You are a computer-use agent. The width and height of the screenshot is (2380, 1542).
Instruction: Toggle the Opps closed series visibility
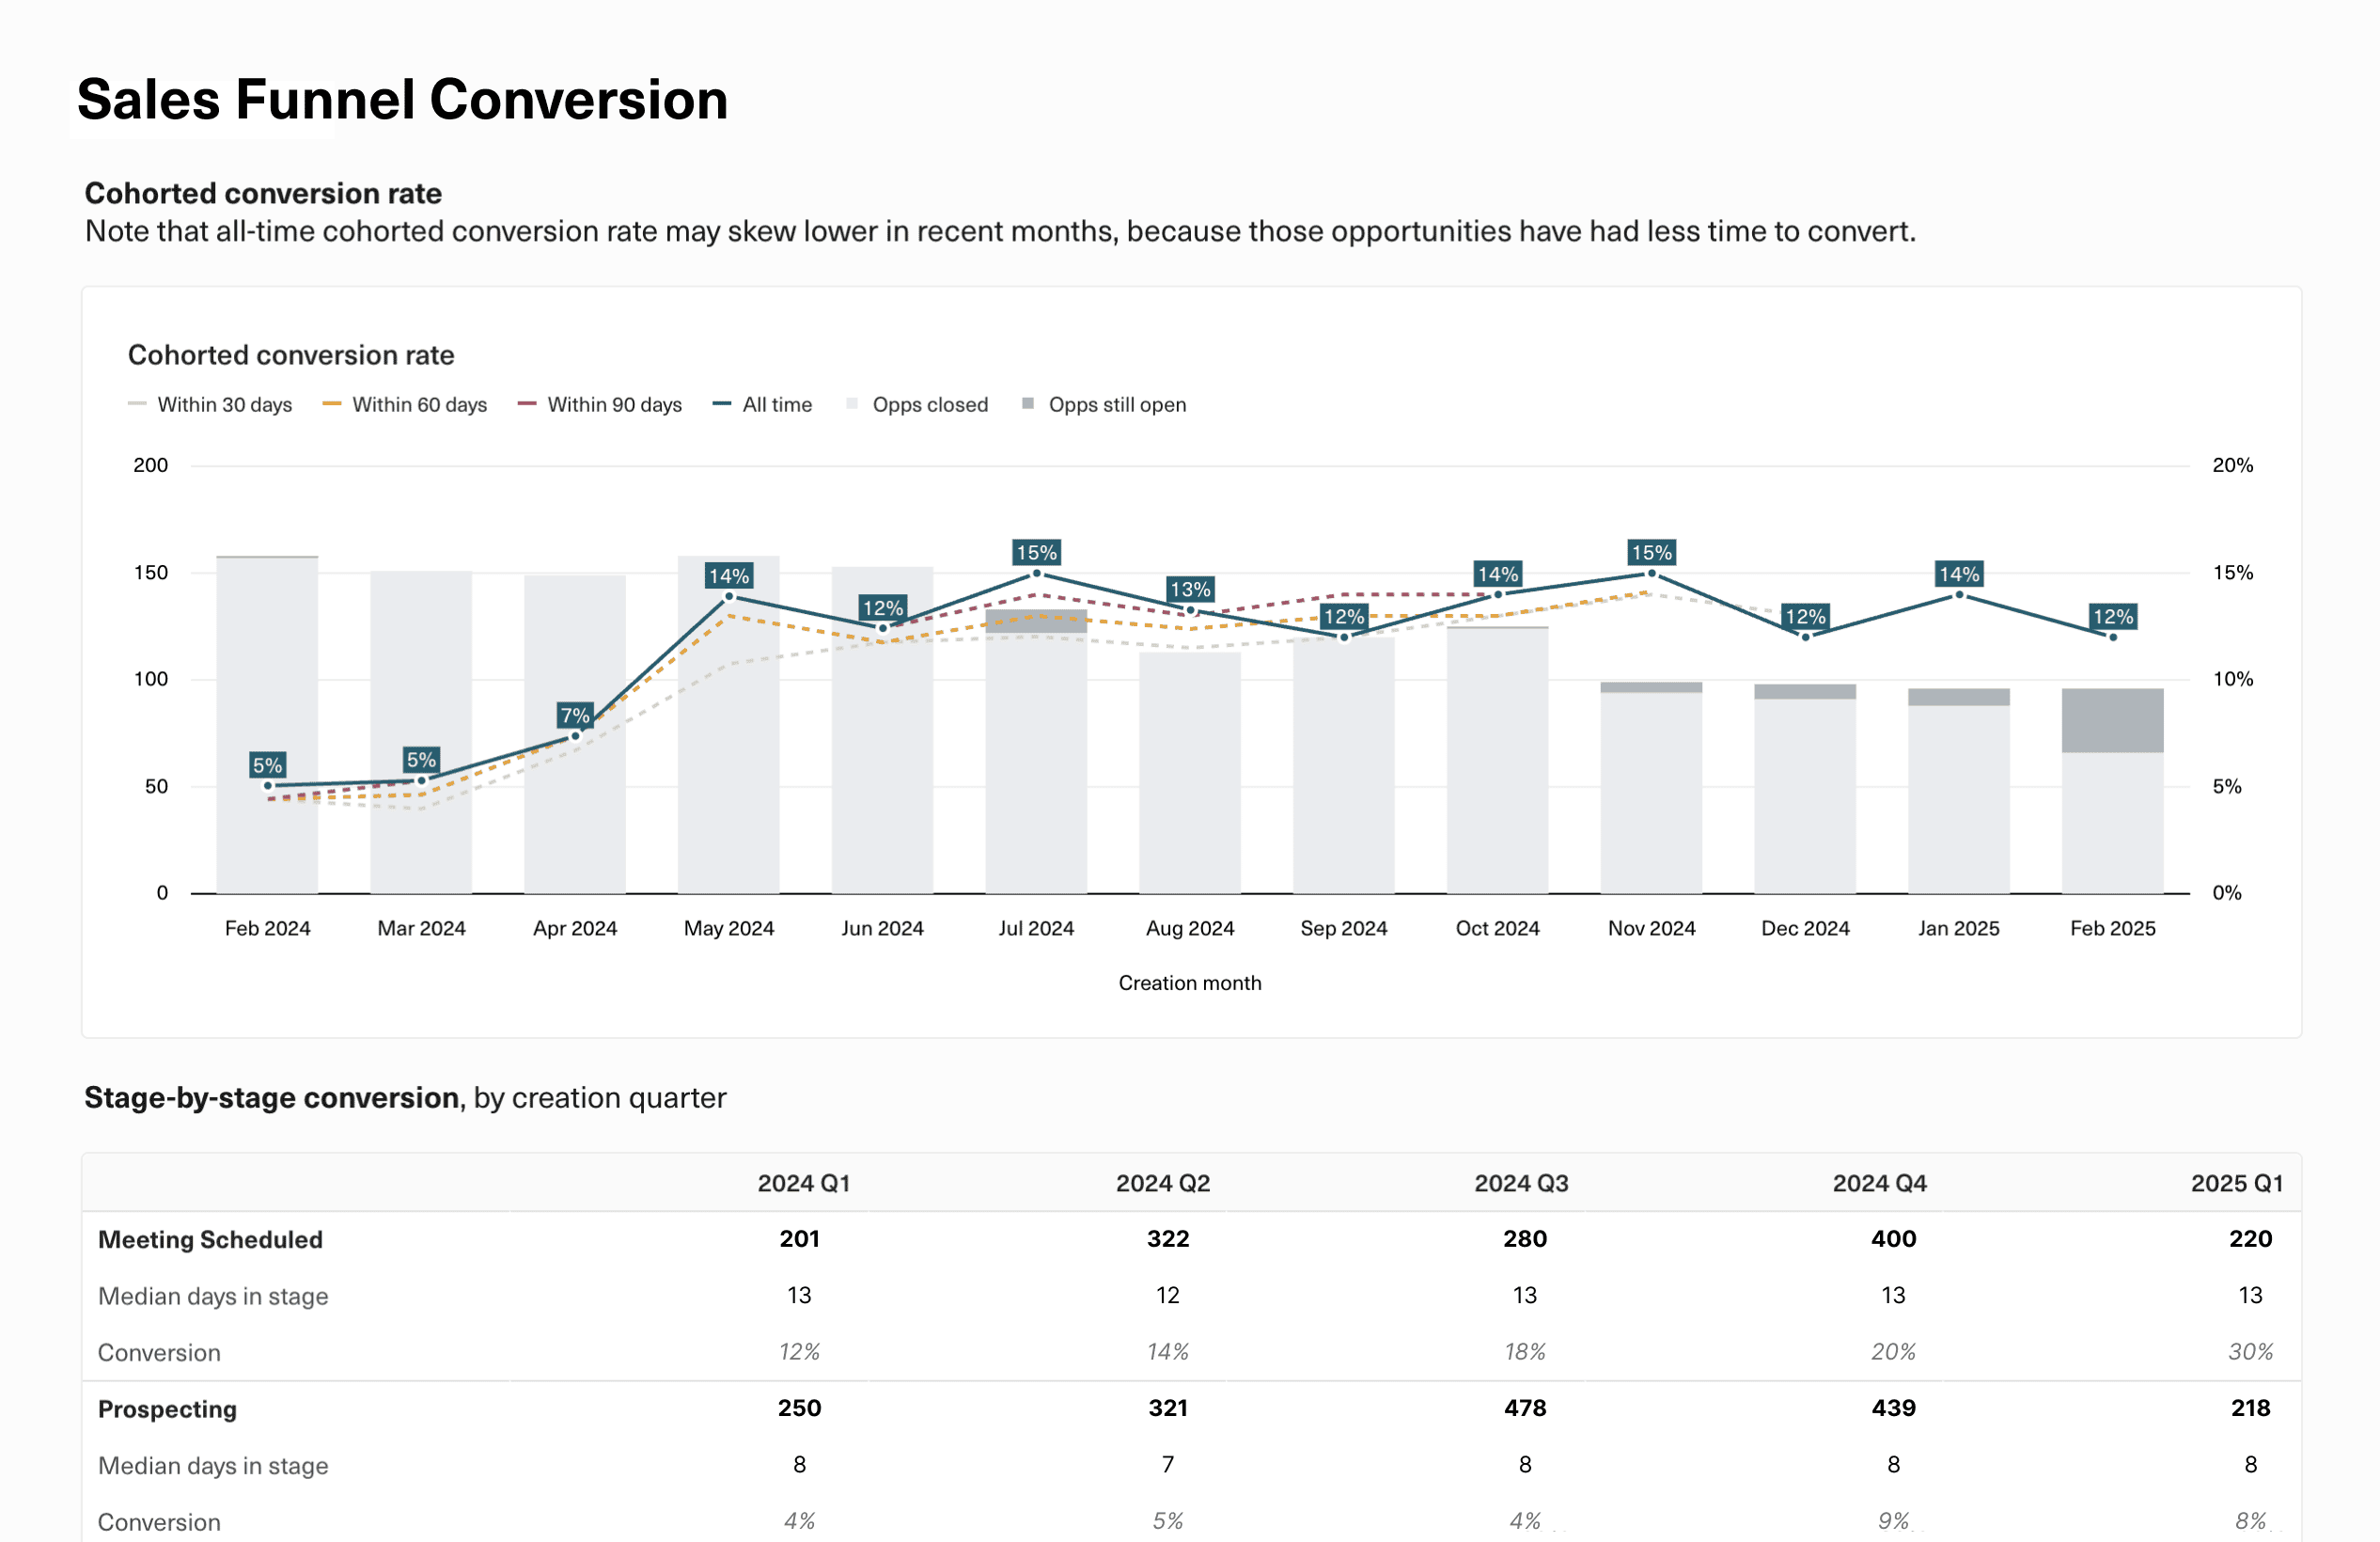click(x=916, y=404)
